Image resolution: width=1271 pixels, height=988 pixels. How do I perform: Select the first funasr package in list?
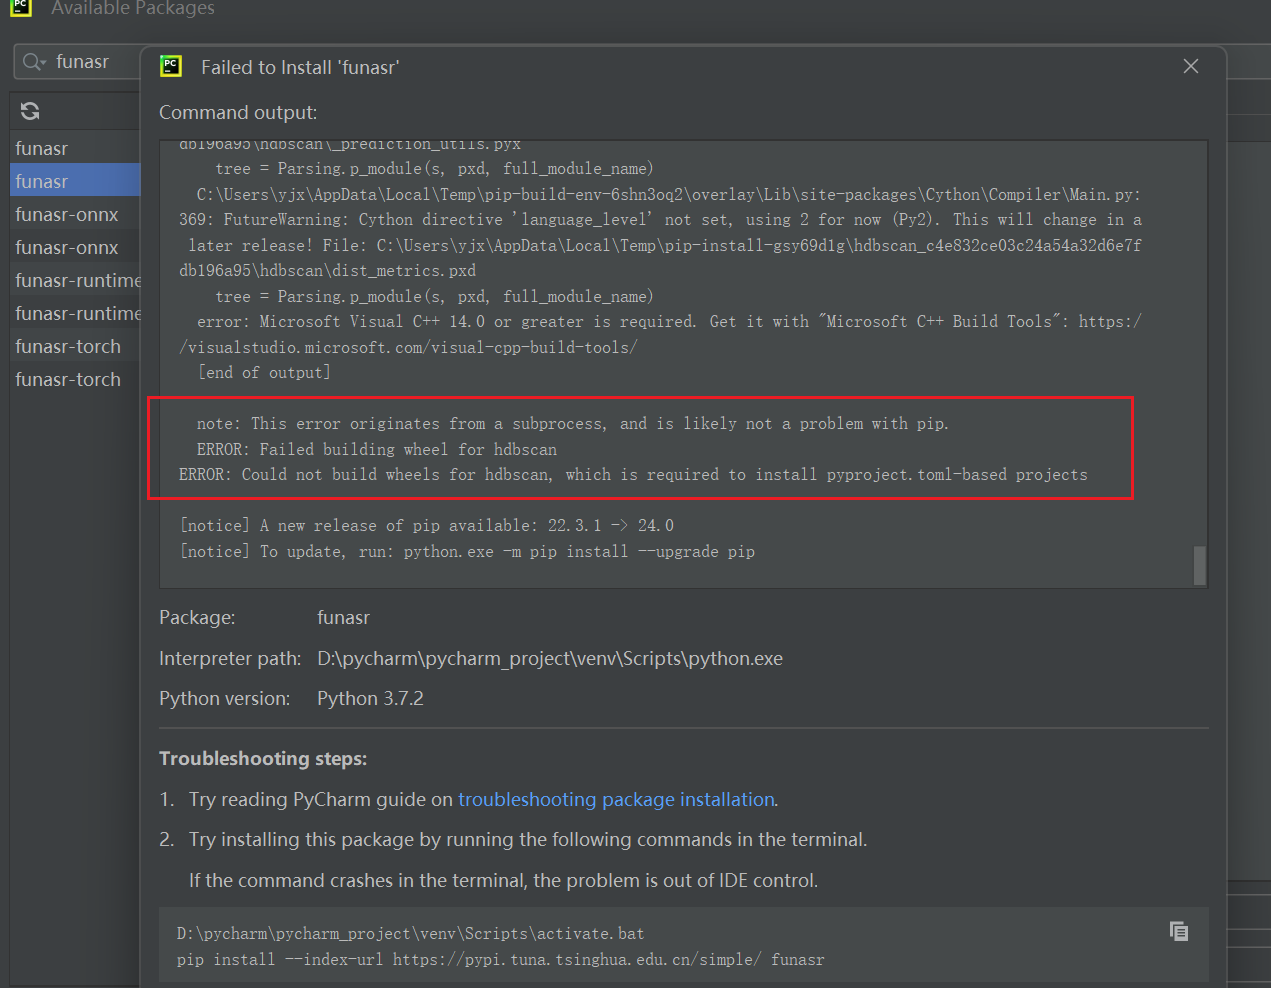[x=75, y=148]
